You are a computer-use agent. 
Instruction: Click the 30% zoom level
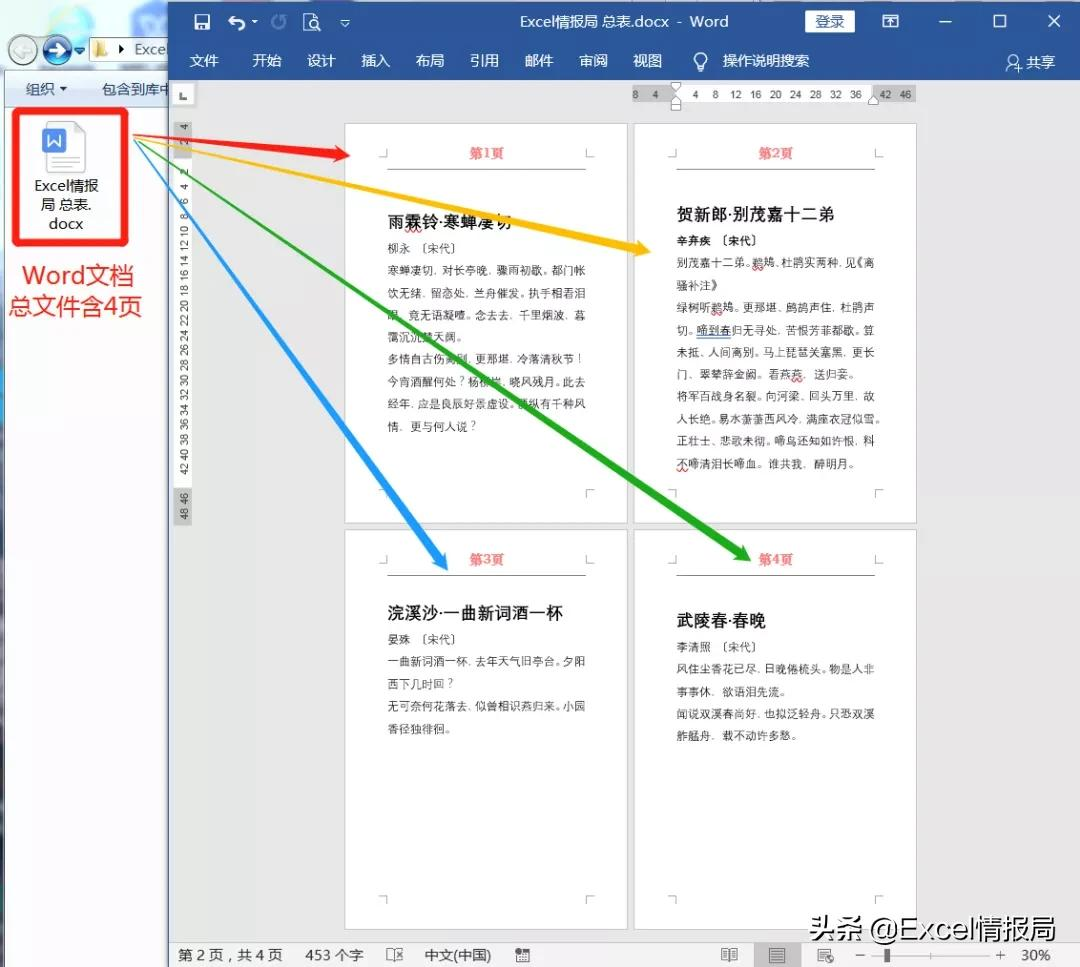pos(1035,955)
